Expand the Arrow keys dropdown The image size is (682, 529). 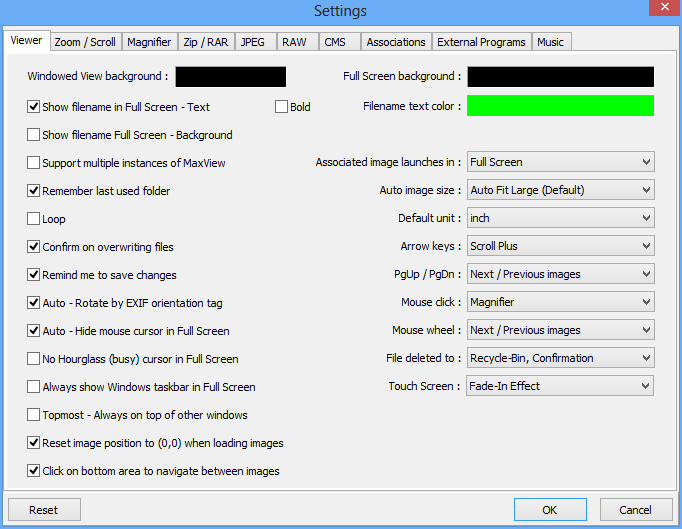[x=561, y=246]
